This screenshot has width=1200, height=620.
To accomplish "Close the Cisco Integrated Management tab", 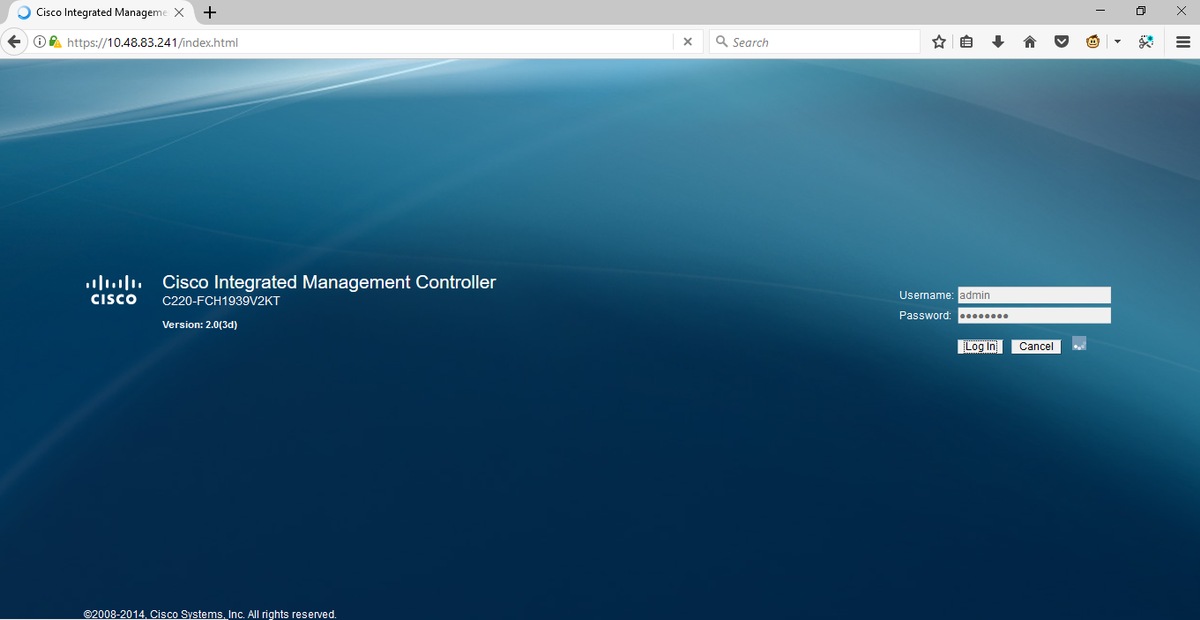I will point(179,13).
